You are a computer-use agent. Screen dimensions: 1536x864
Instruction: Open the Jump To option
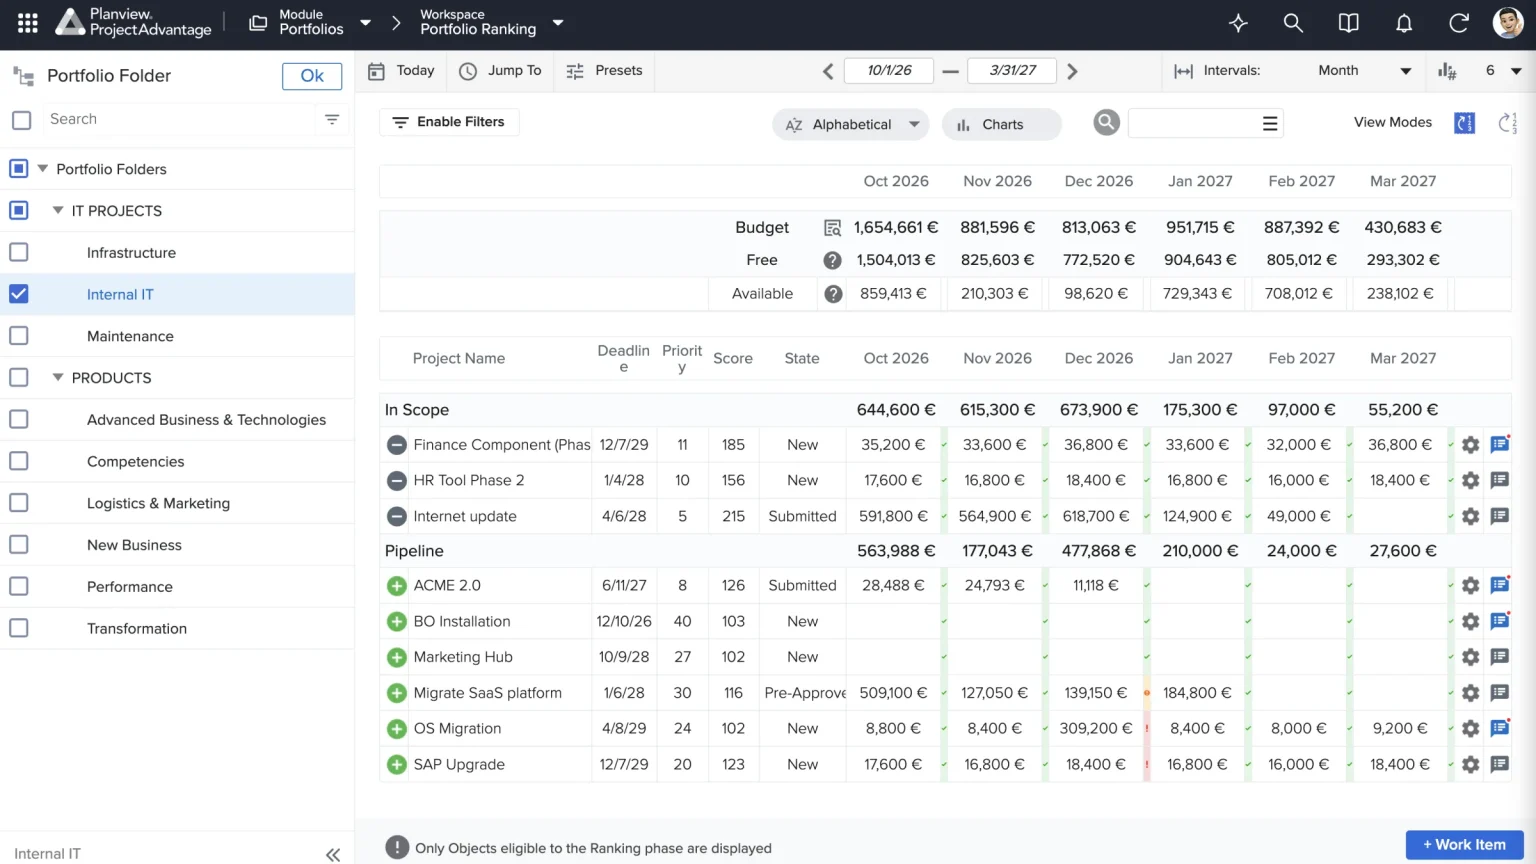(x=500, y=71)
